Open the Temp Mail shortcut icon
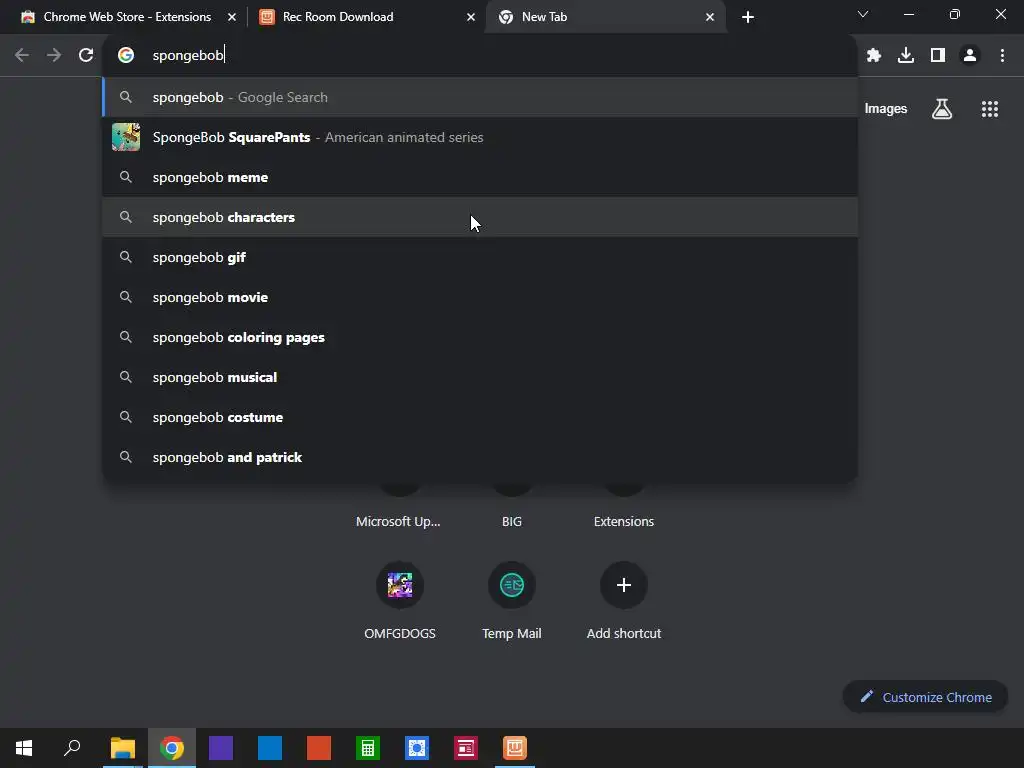1024x768 pixels. tap(512, 585)
